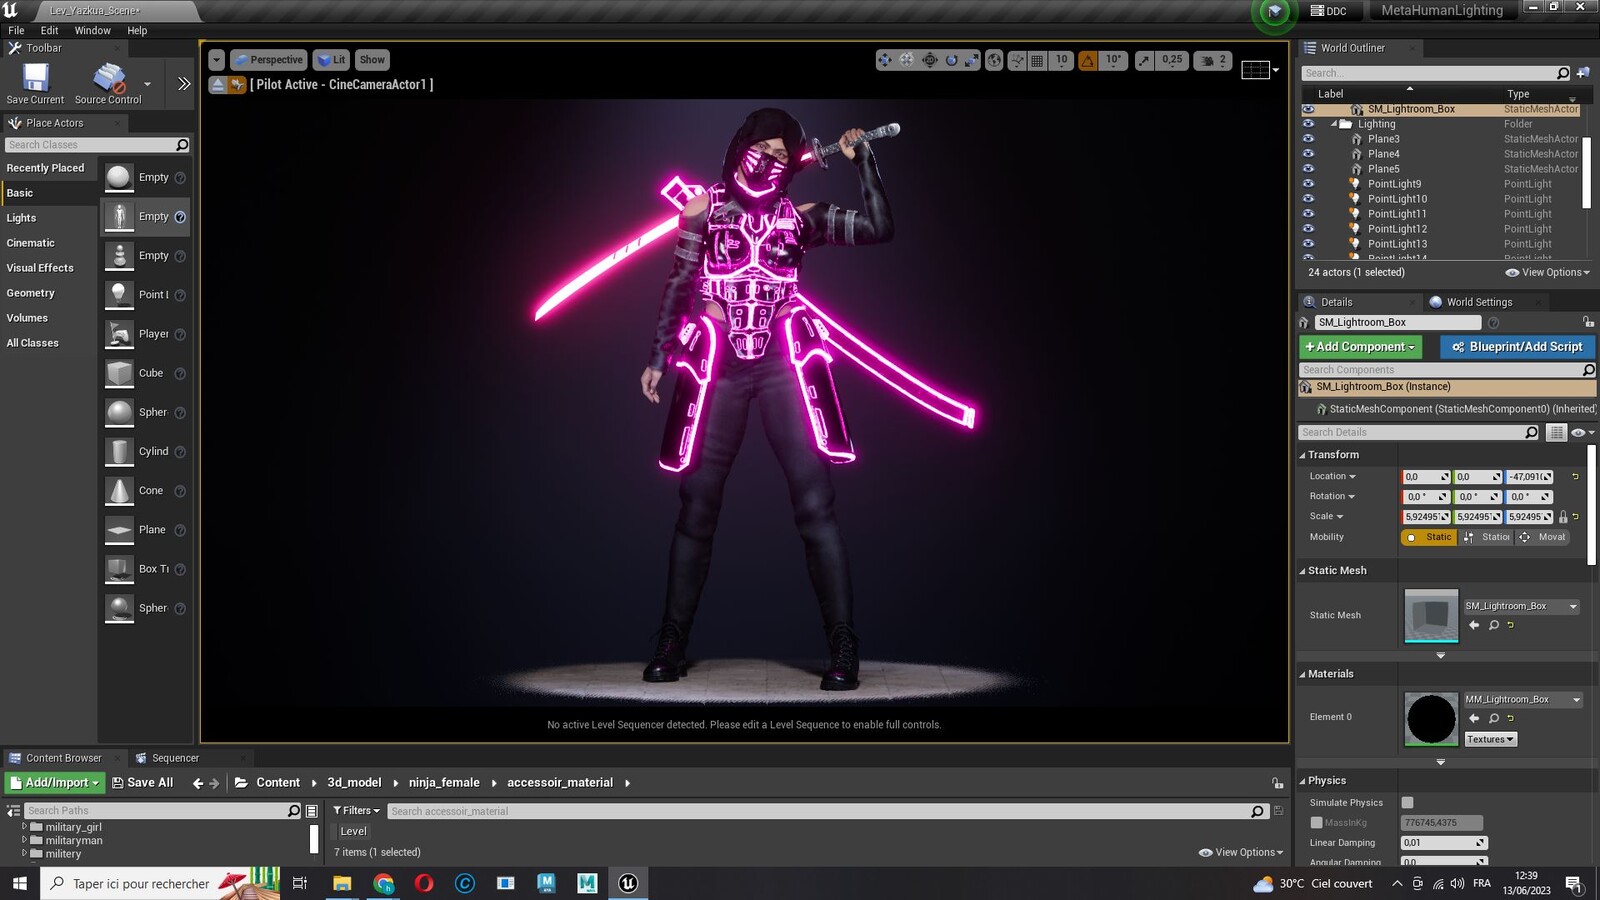Open viewport options dropdown arrow
The image size is (1600, 900).
(216, 60)
